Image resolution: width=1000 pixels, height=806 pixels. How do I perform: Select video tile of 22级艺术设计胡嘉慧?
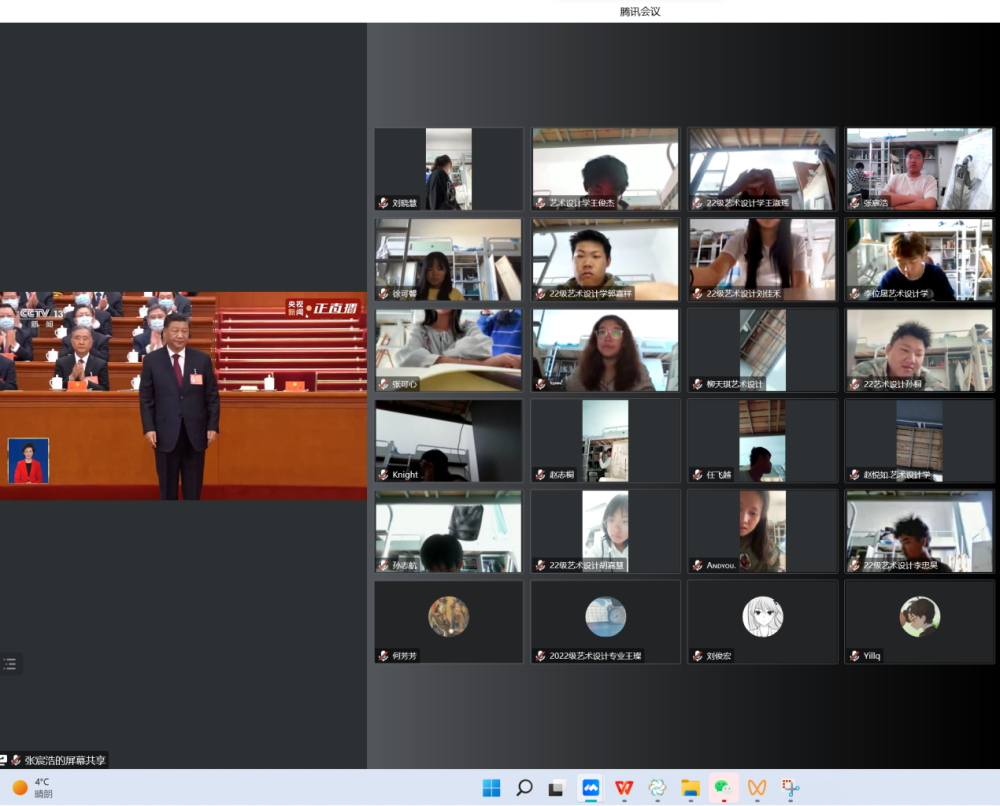pyautogui.click(x=605, y=531)
